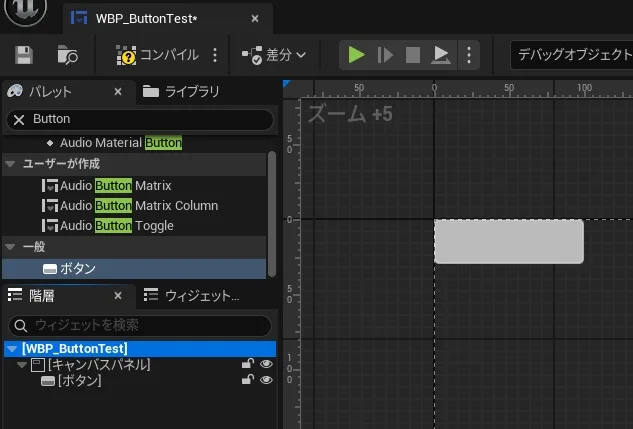Click the ウィジェットを検索 search field
The width and height of the screenshot is (633, 429).
(x=140, y=325)
